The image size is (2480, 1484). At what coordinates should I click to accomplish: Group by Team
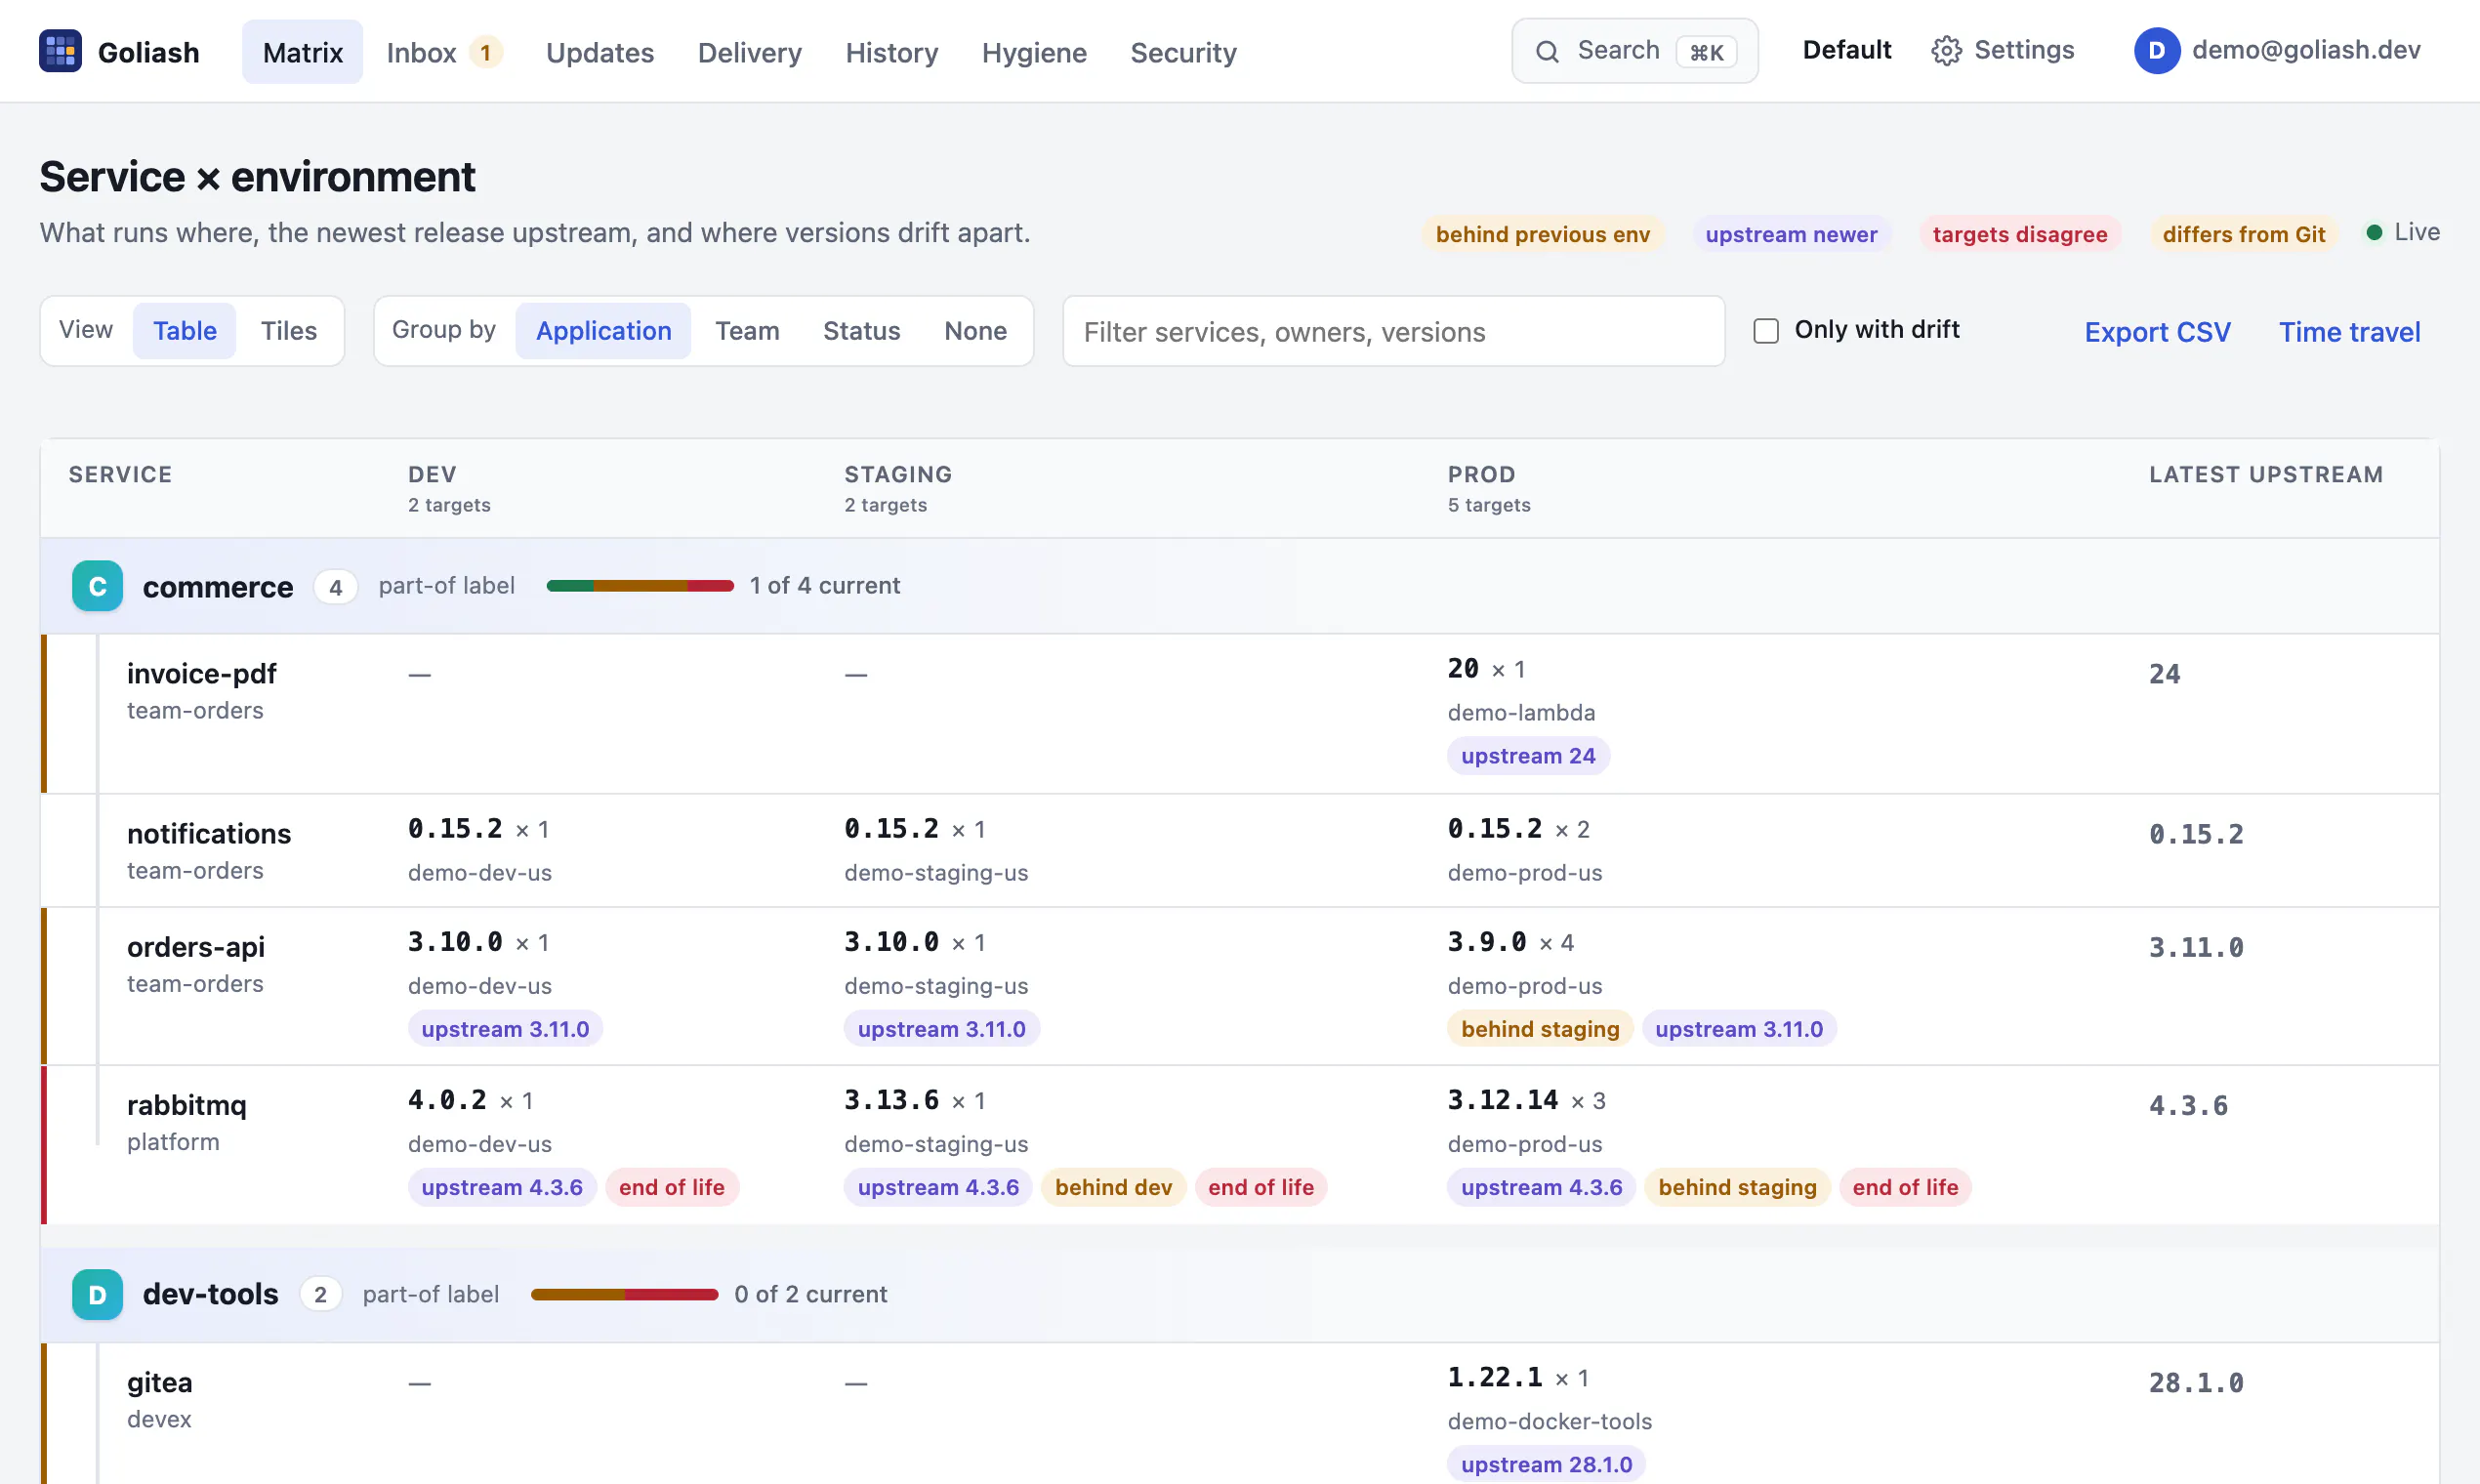[747, 331]
